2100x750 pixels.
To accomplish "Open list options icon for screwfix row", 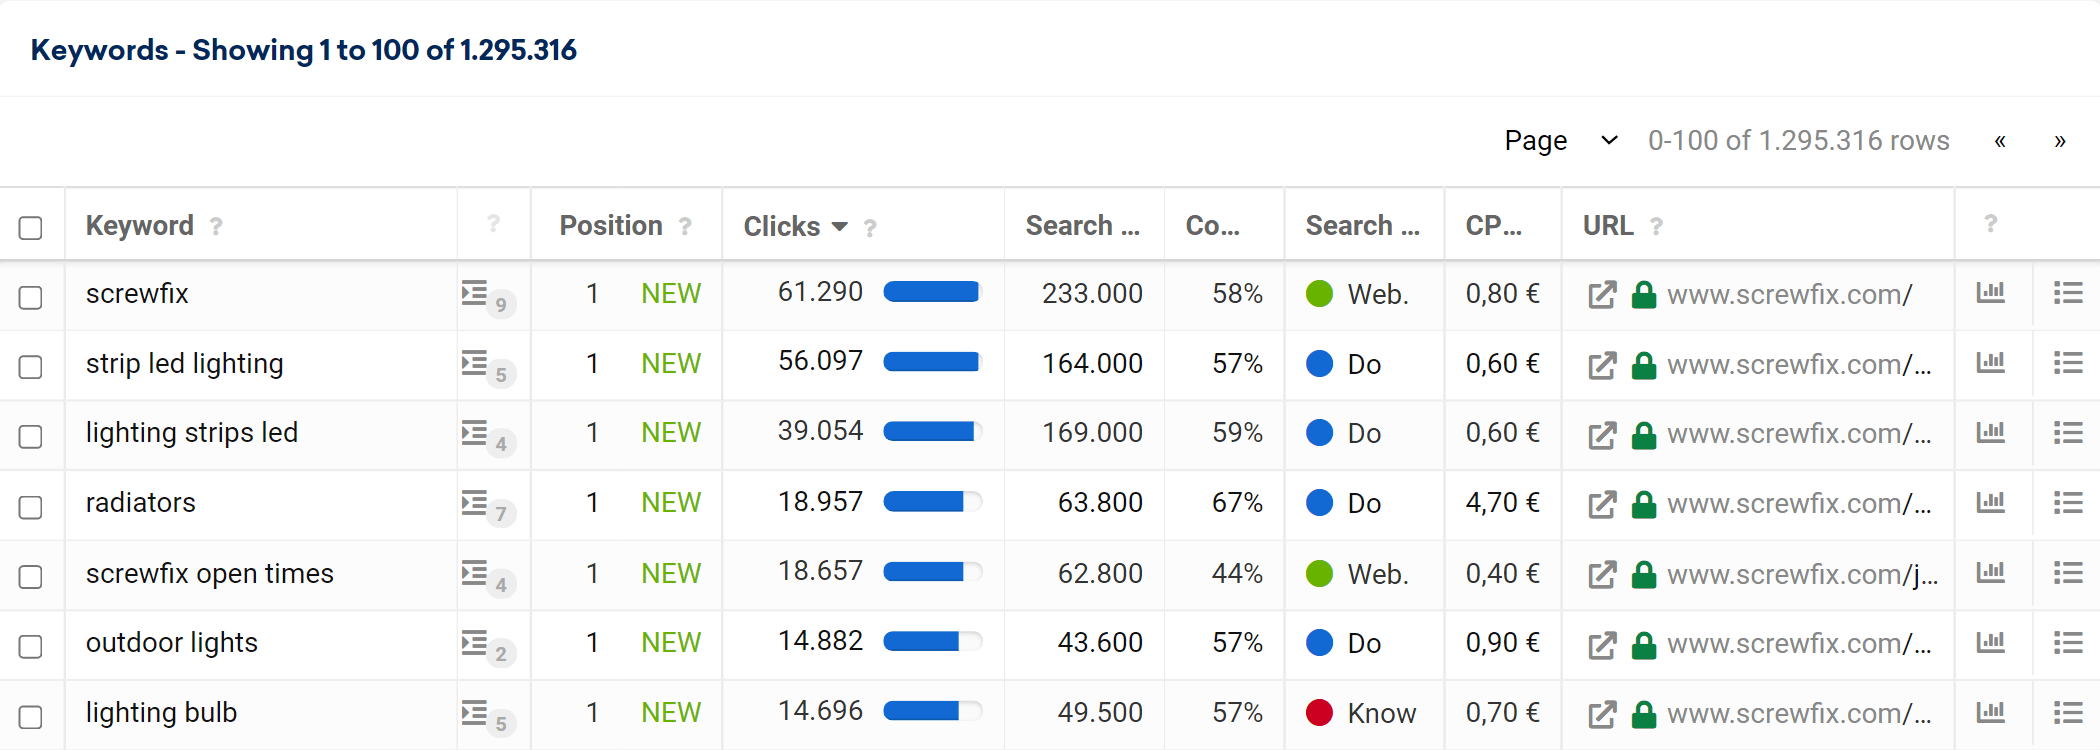I will [2068, 292].
